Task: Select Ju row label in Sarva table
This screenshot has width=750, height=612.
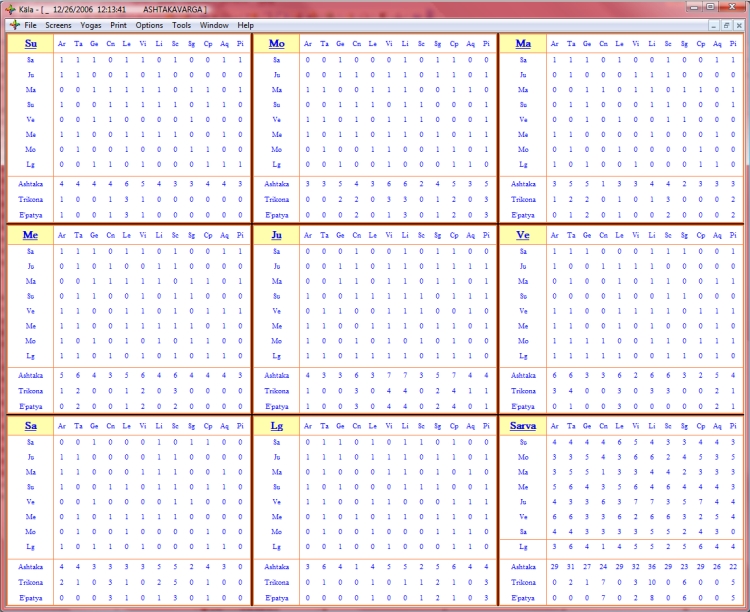Action: click(x=523, y=502)
